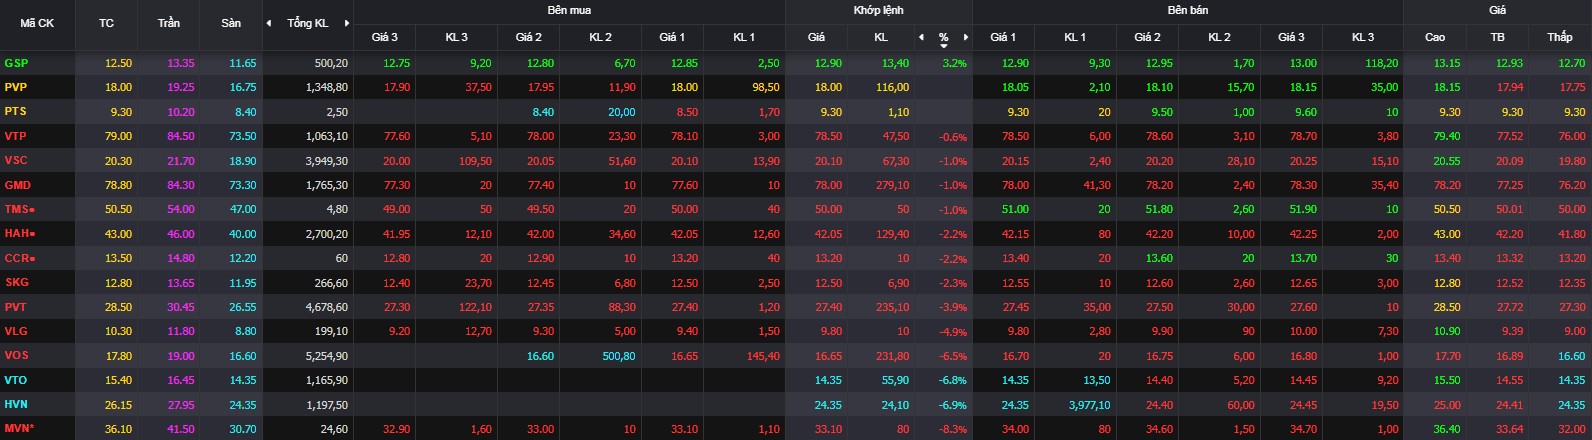Click PVT buy volume 122,10

click(x=474, y=307)
